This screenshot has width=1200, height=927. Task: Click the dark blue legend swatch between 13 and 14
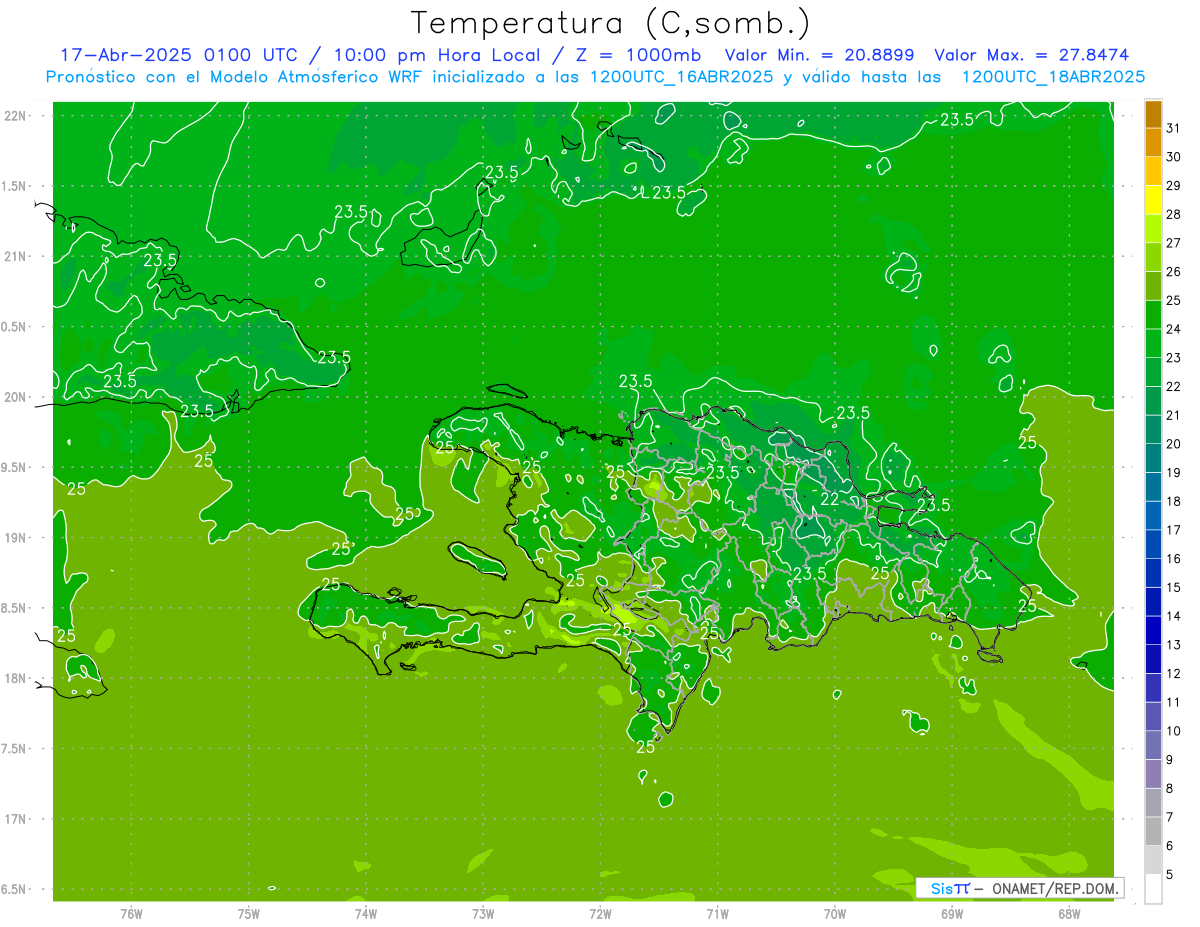tap(1153, 631)
